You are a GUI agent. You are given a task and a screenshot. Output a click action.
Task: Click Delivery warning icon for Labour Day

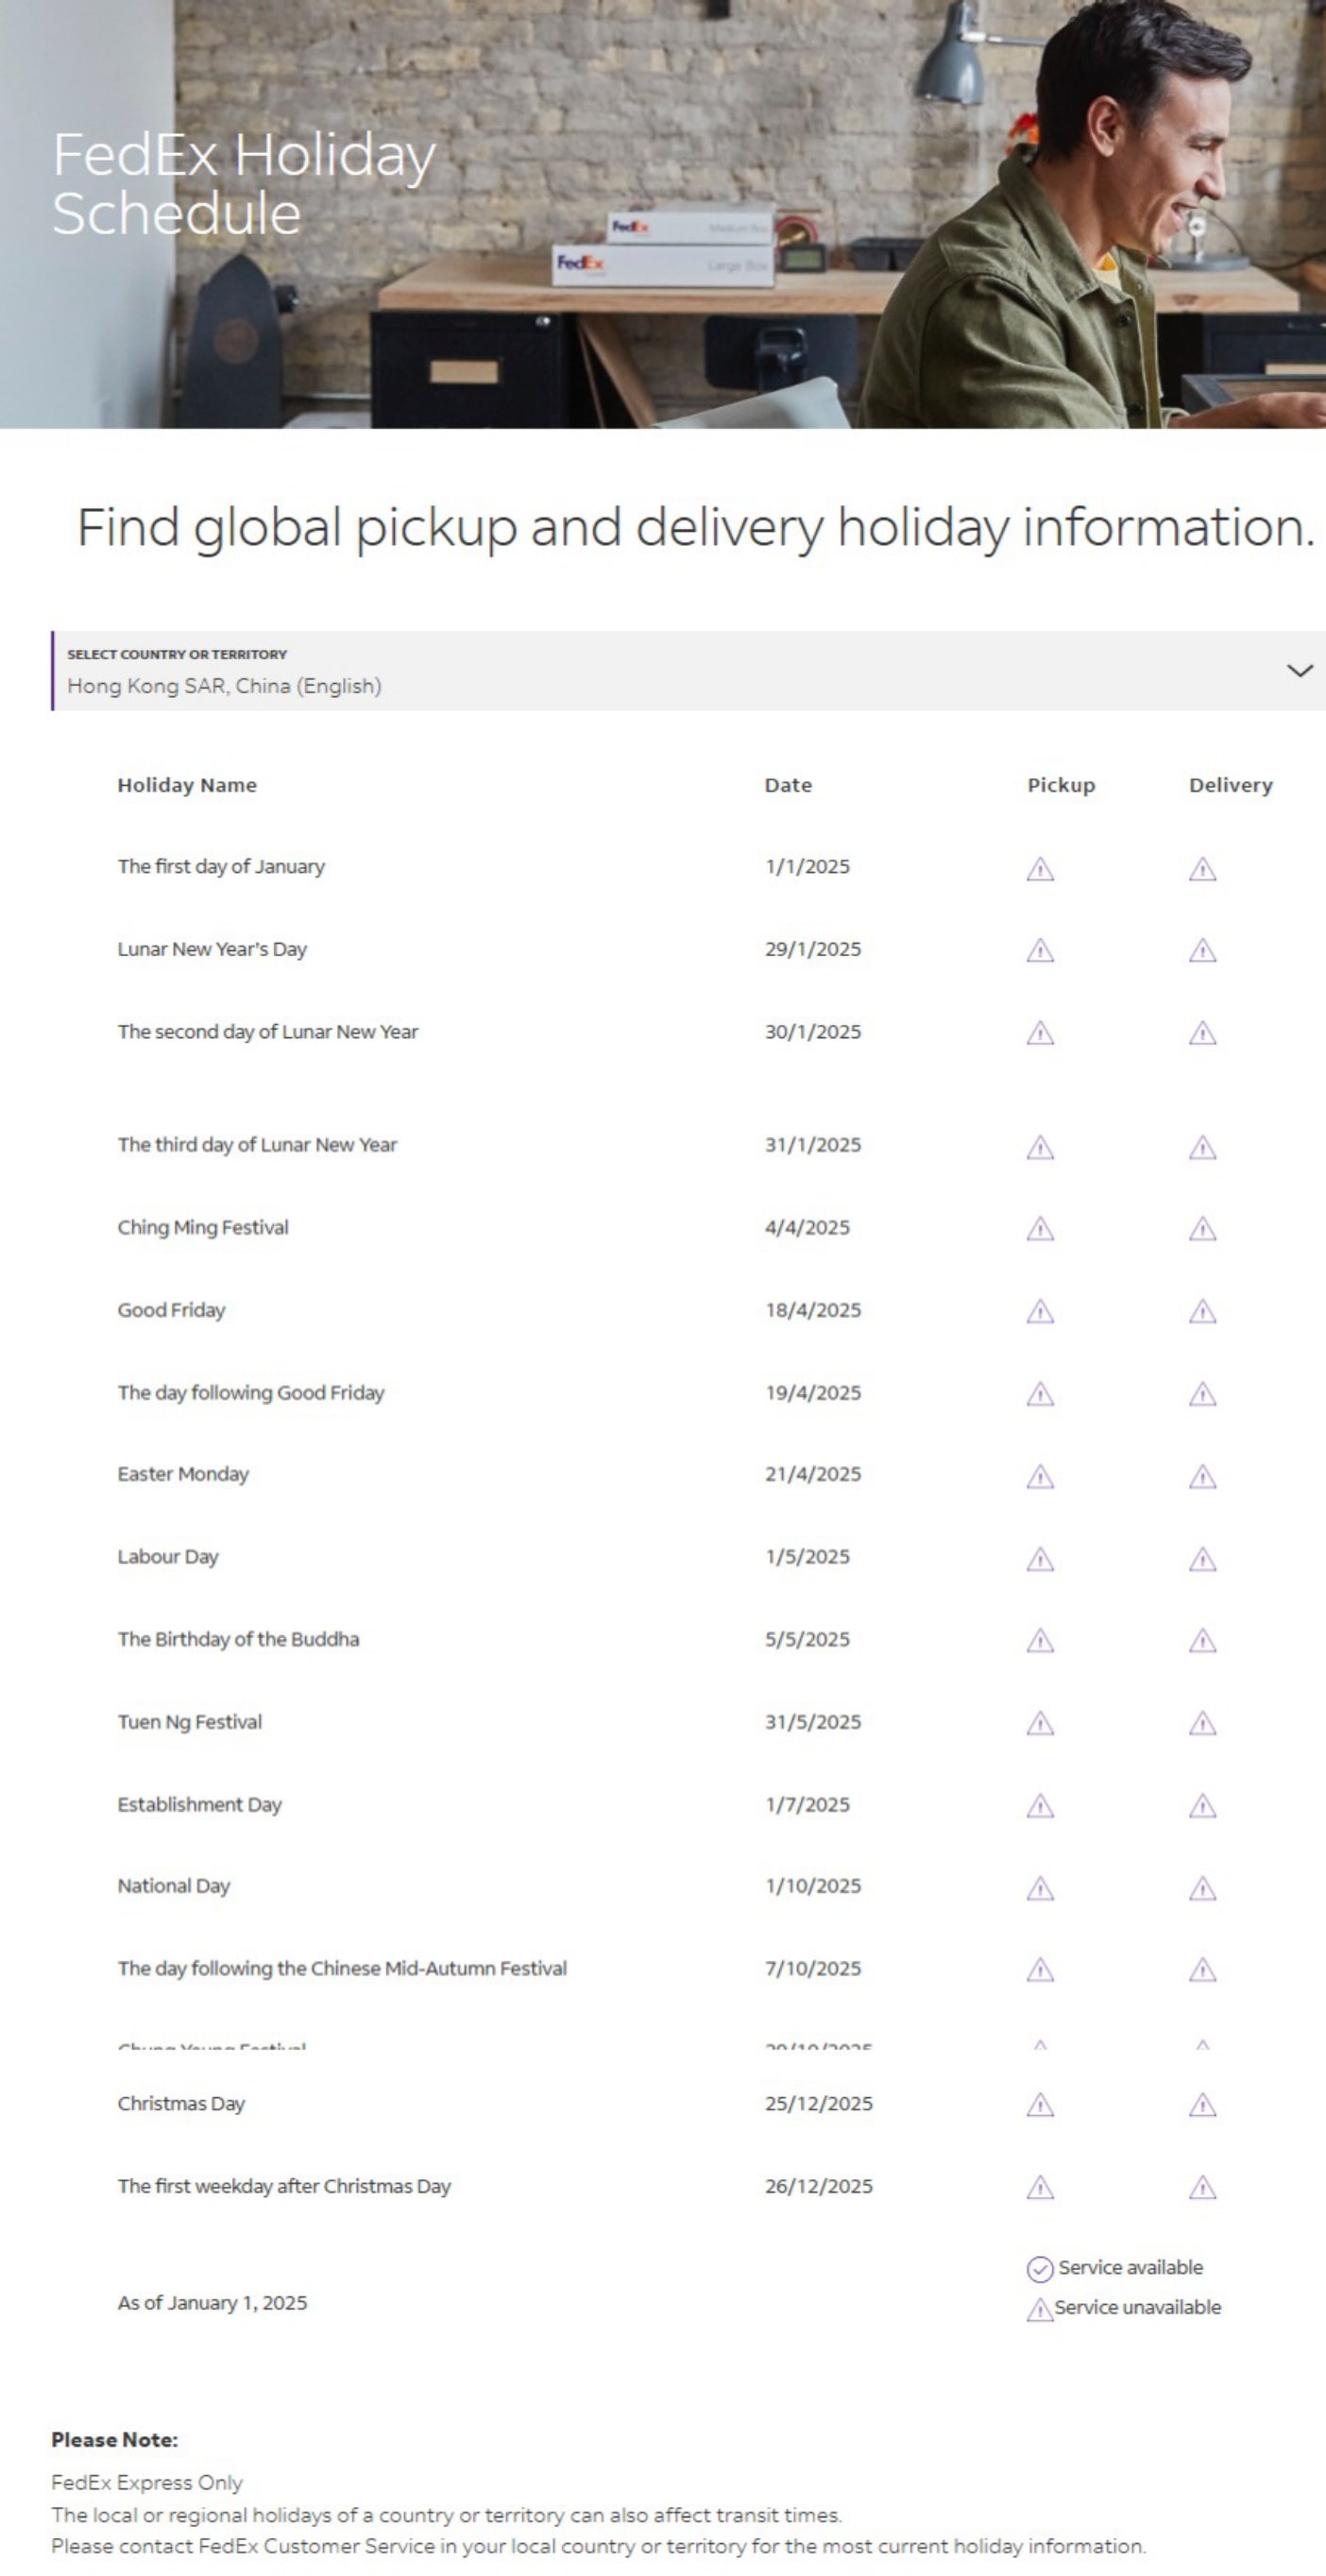point(1202,1559)
